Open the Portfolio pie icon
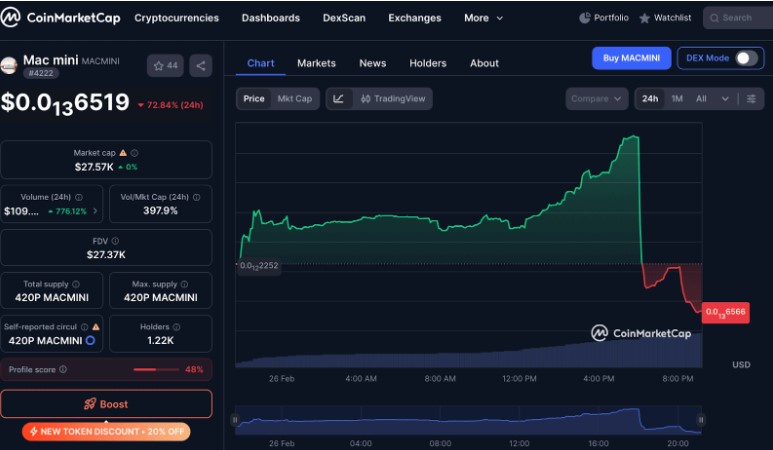The width and height of the screenshot is (773, 450). coord(585,18)
